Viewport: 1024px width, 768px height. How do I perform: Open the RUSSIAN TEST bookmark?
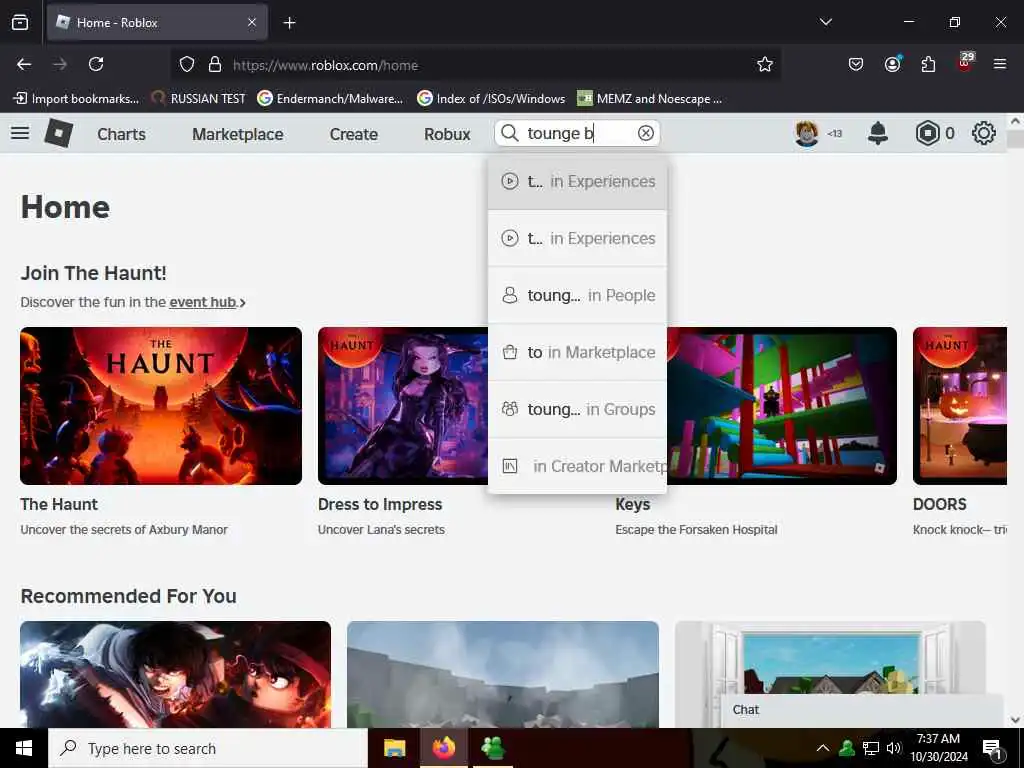pyautogui.click(x=199, y=99)
